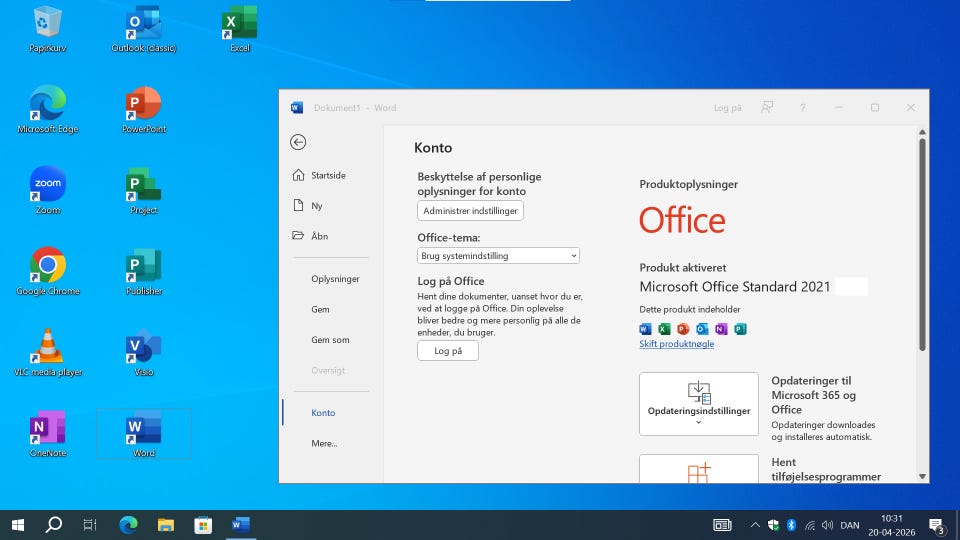Screen dimensions: 960x540
Task: Select Konto in the sidebar
Action: 323,413
